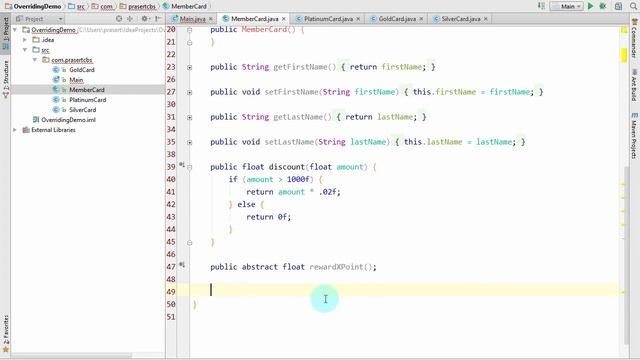Collapse the src folder
This screenshot has width=640, height=360.
click(25, 50)
